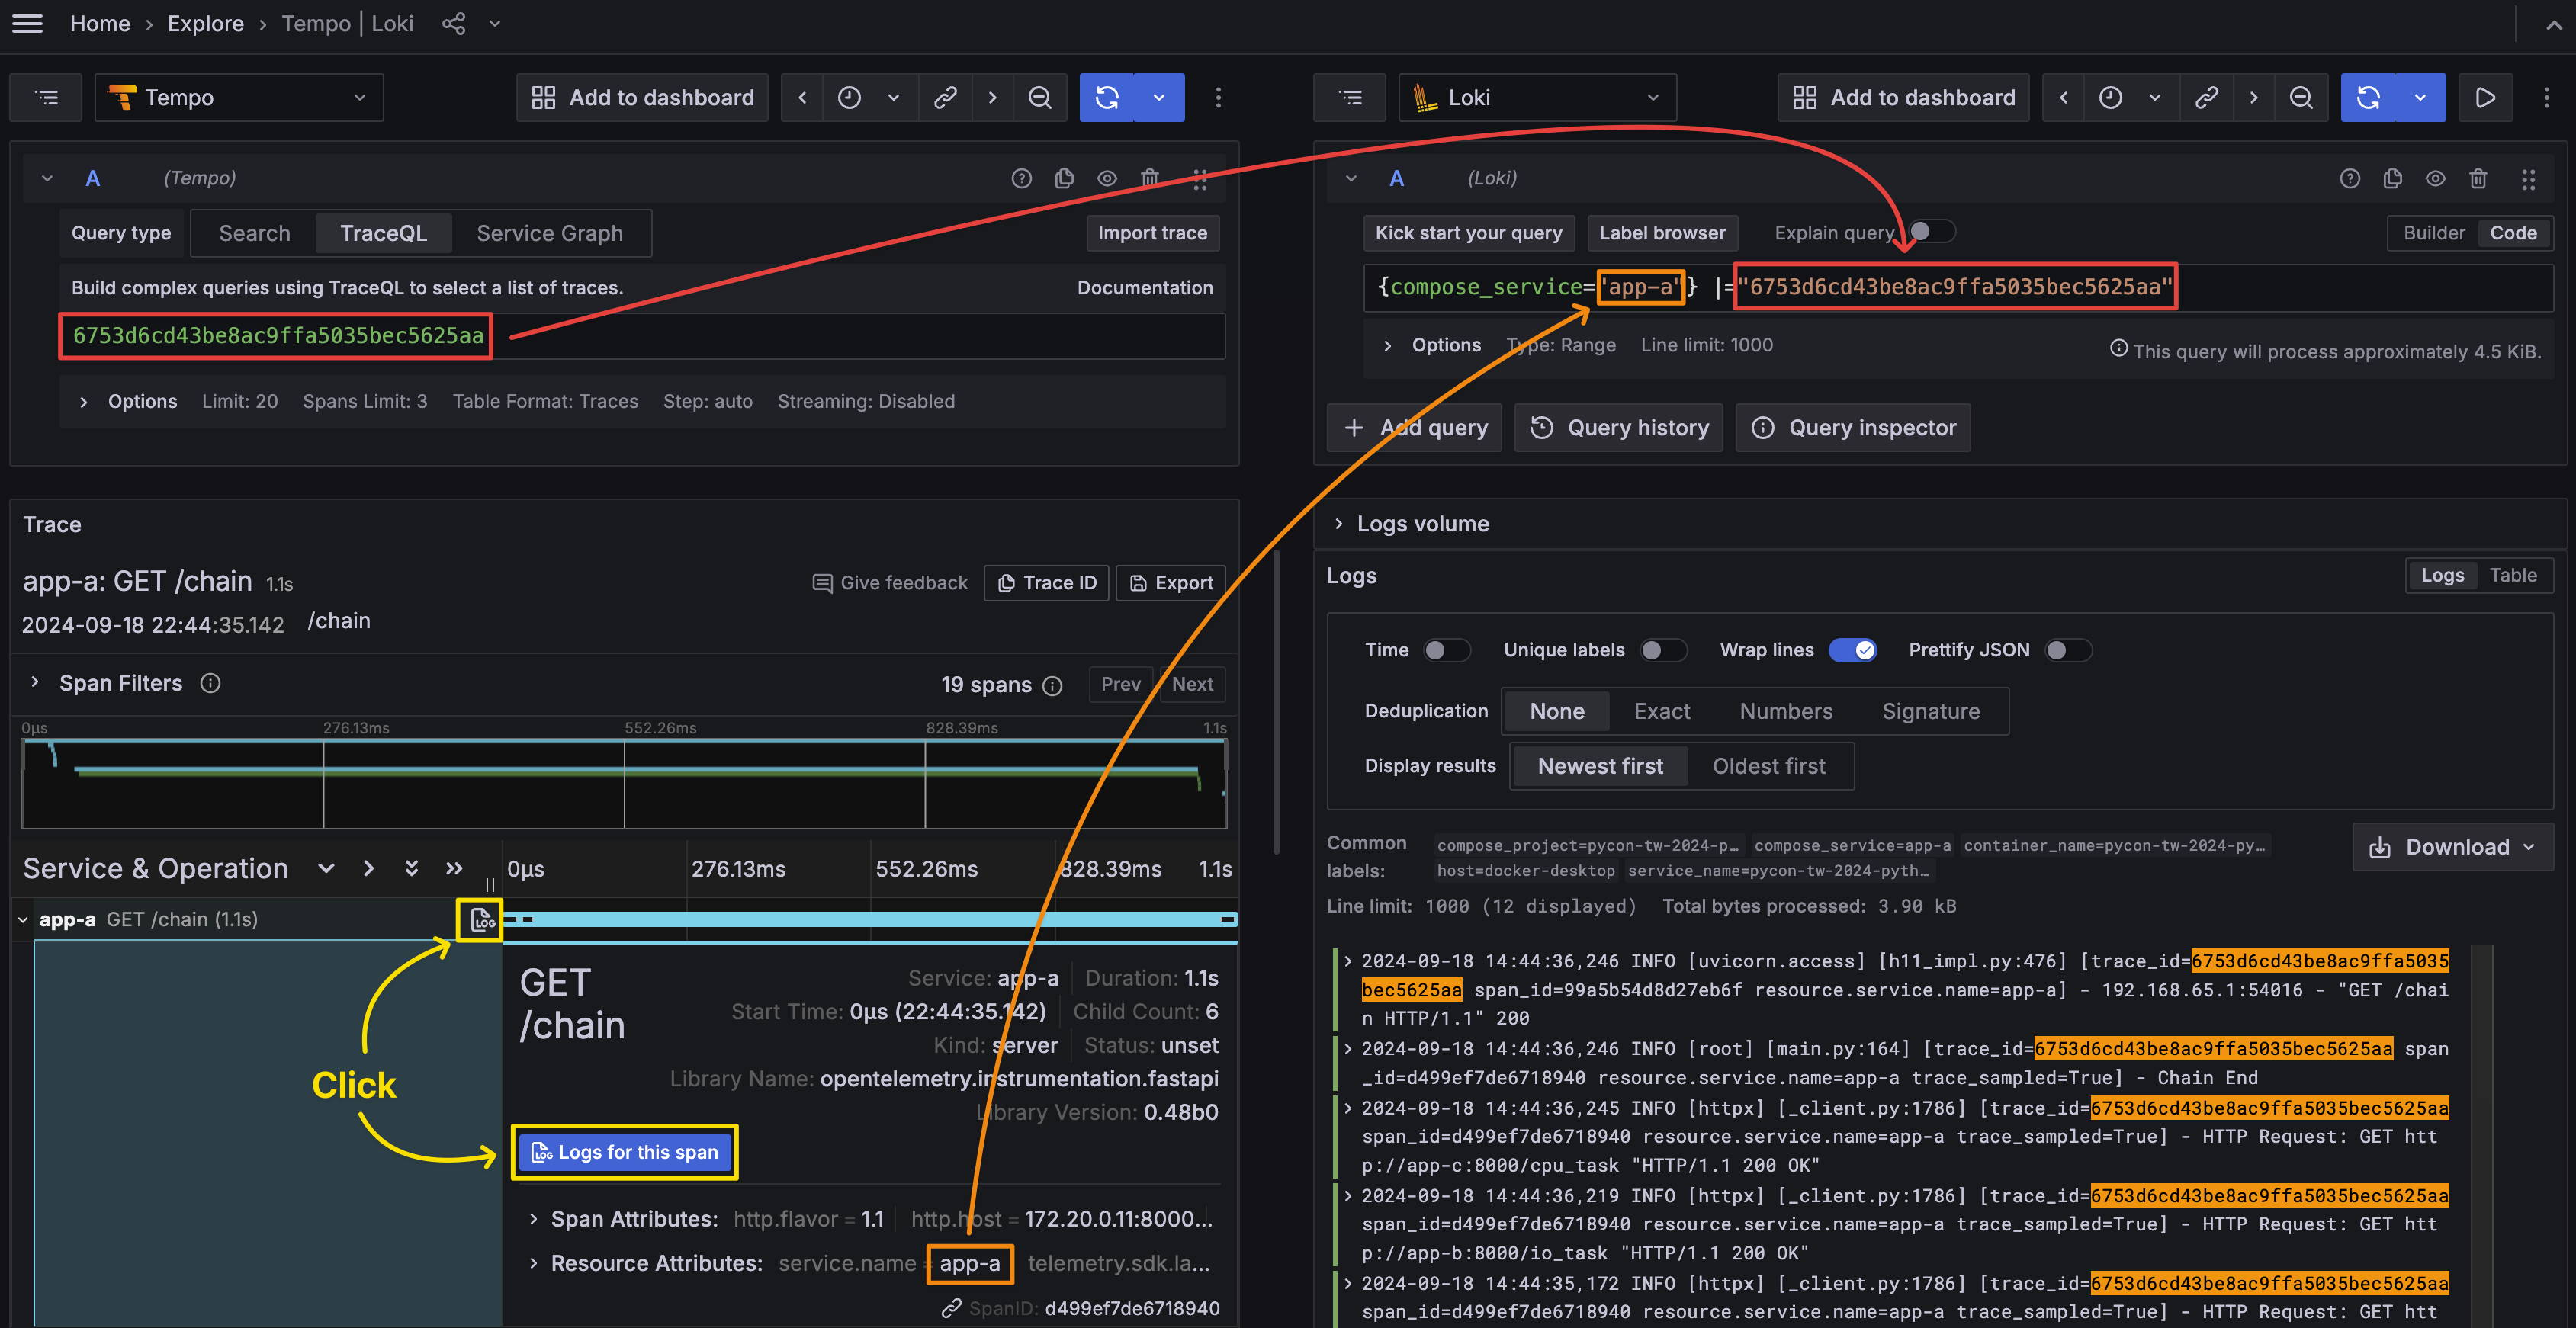Switch logs view to Table tab

click(x=2512, y=575)
